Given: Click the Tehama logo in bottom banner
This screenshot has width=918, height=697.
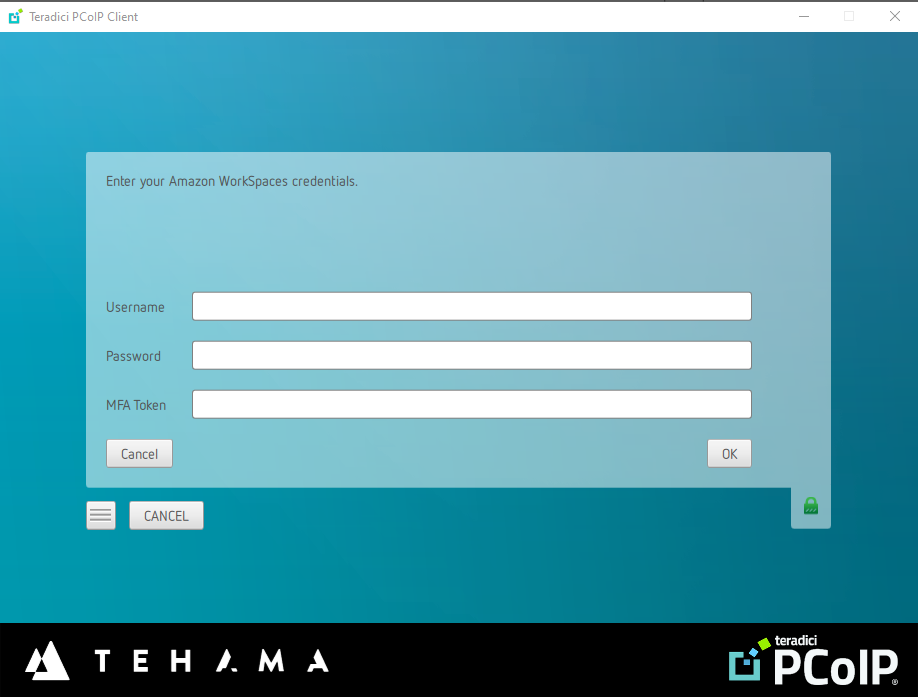Looking at the screenshot, I should click(x=177, y=661).
